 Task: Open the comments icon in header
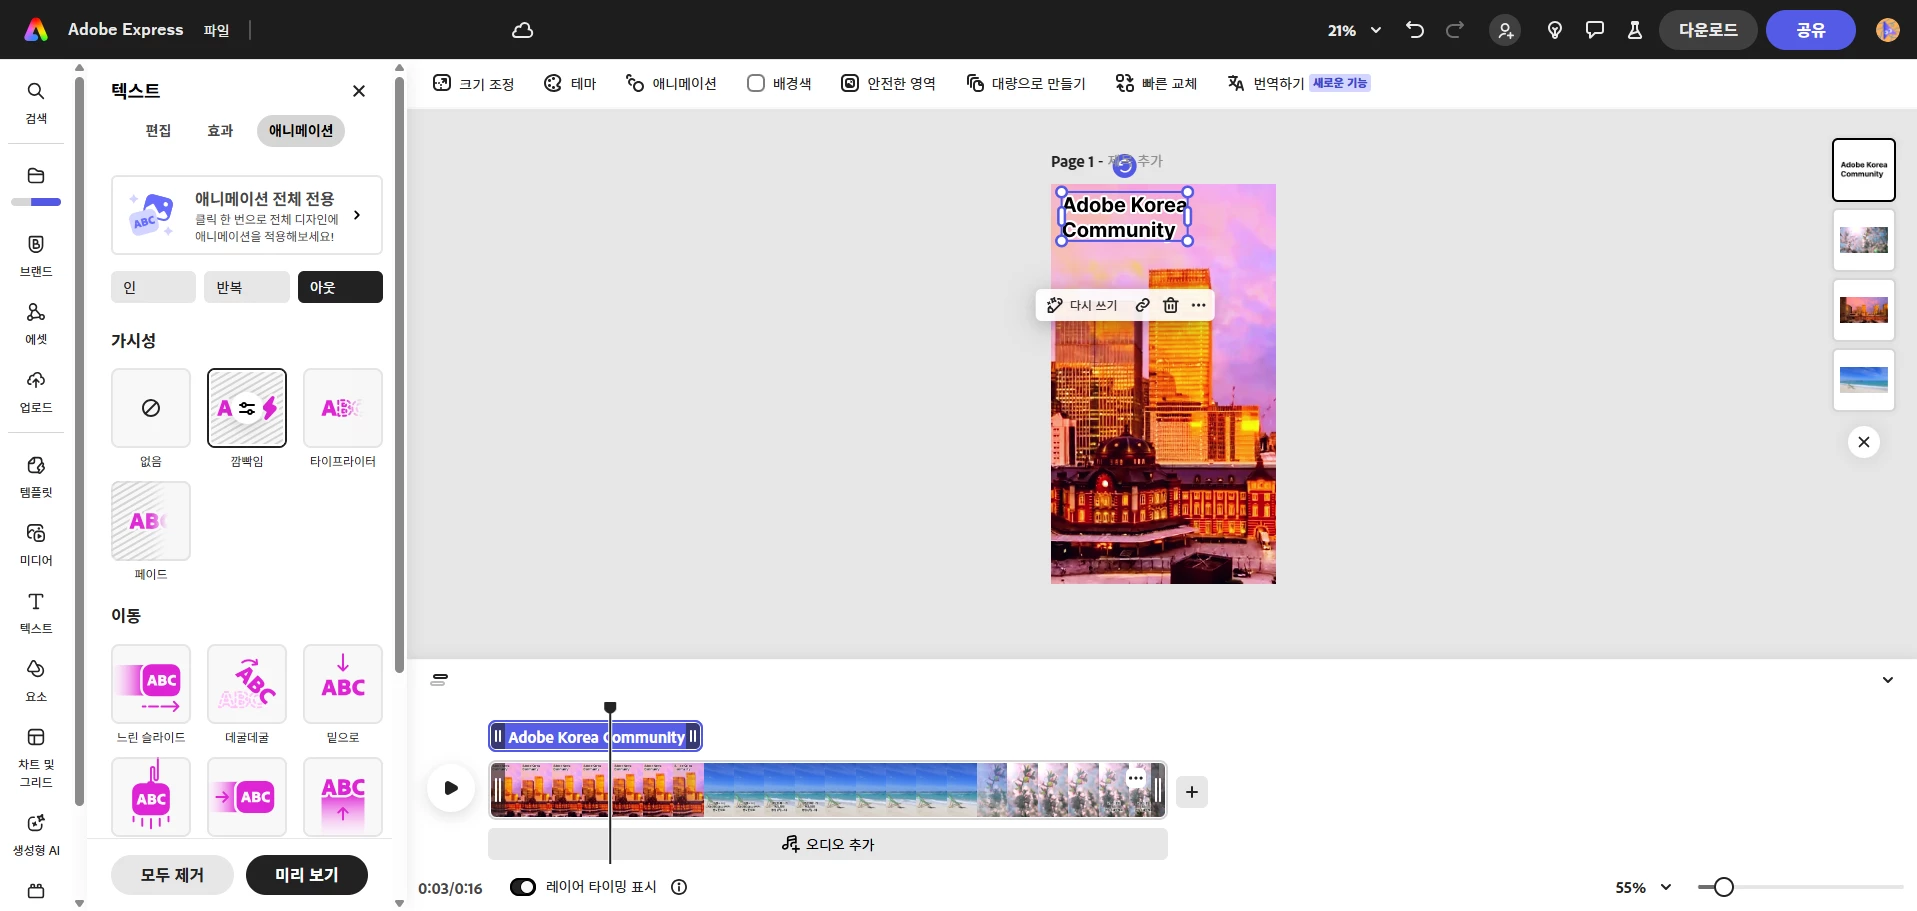(1595, 30)
